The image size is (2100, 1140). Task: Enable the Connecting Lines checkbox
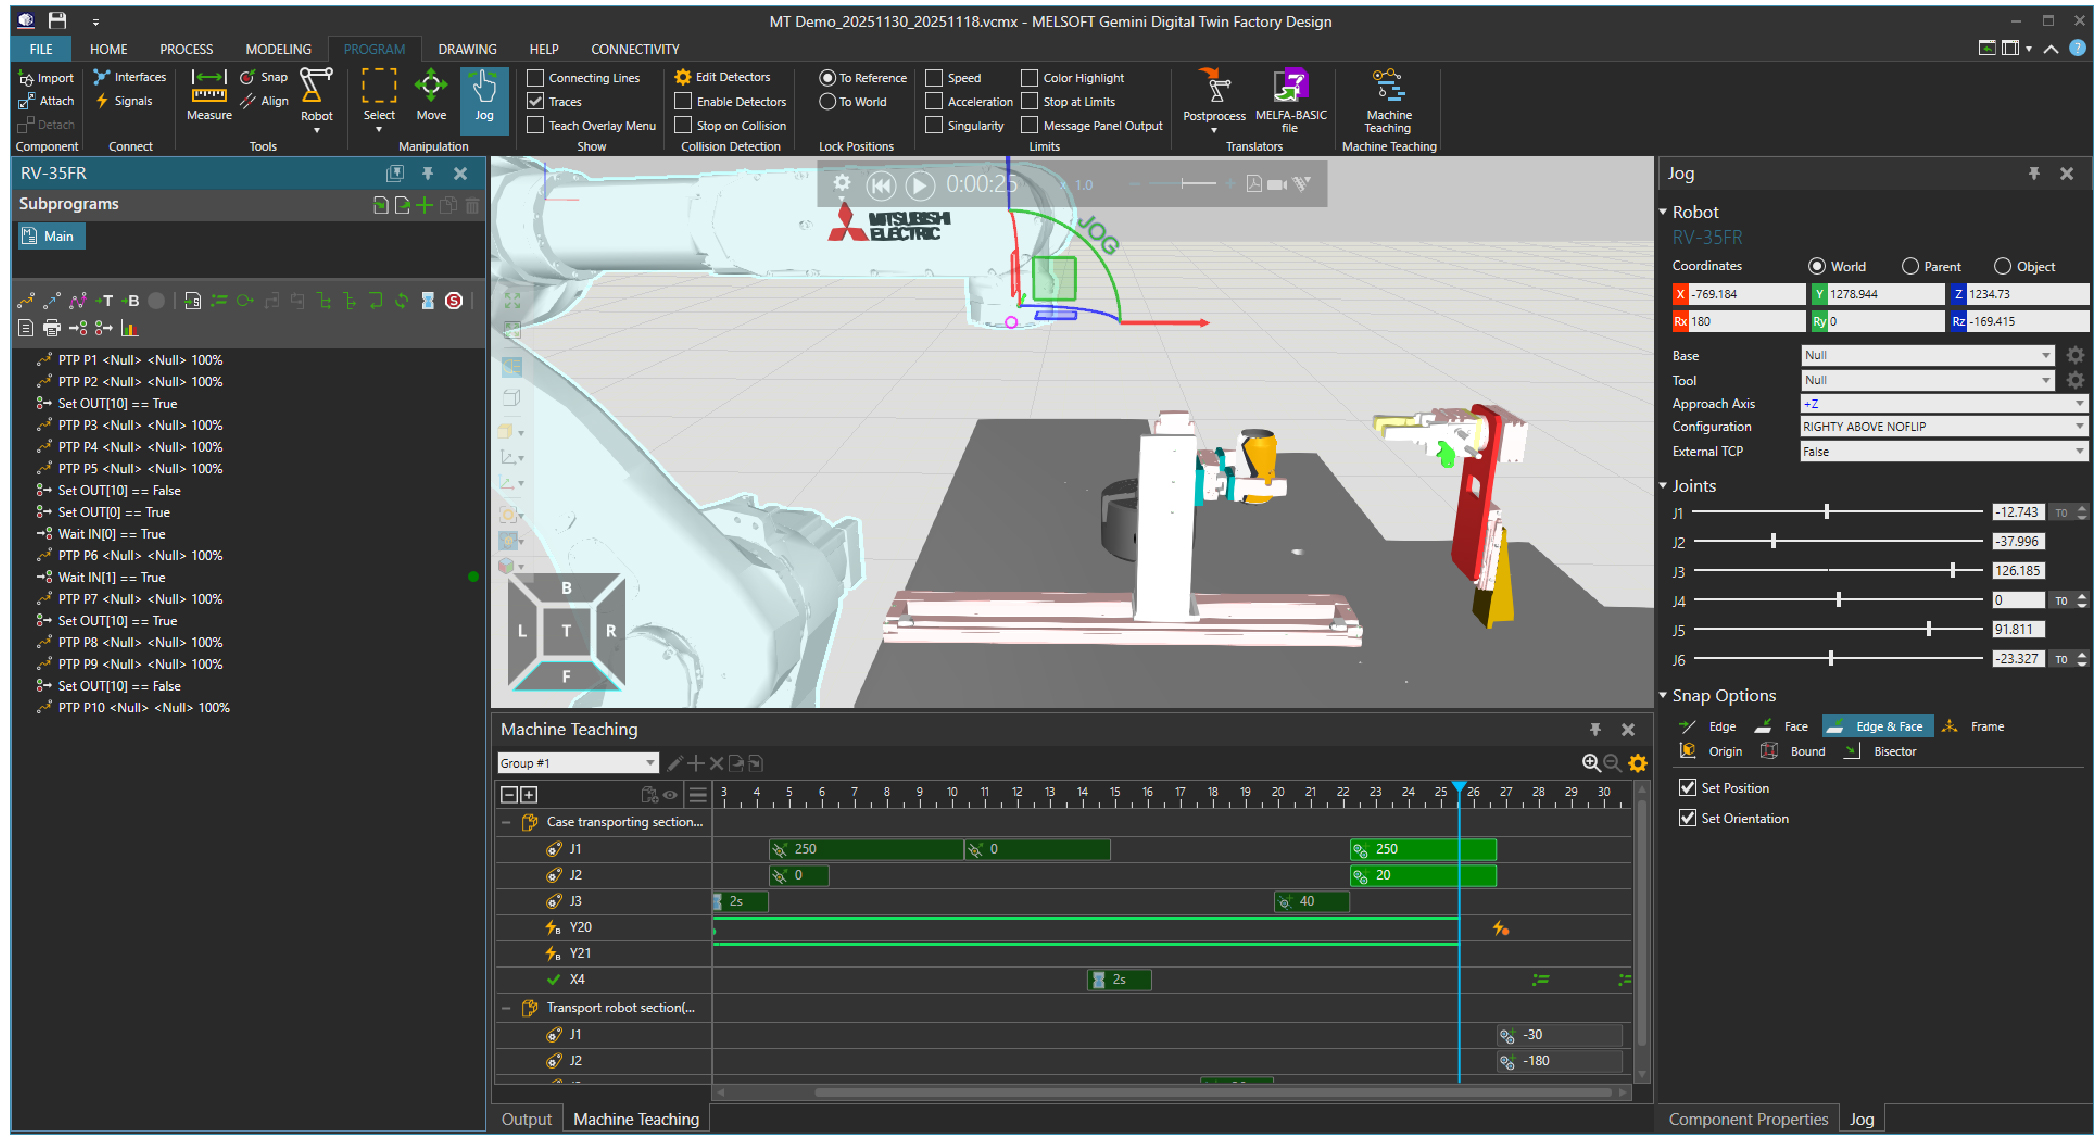[x=536, y=78]
